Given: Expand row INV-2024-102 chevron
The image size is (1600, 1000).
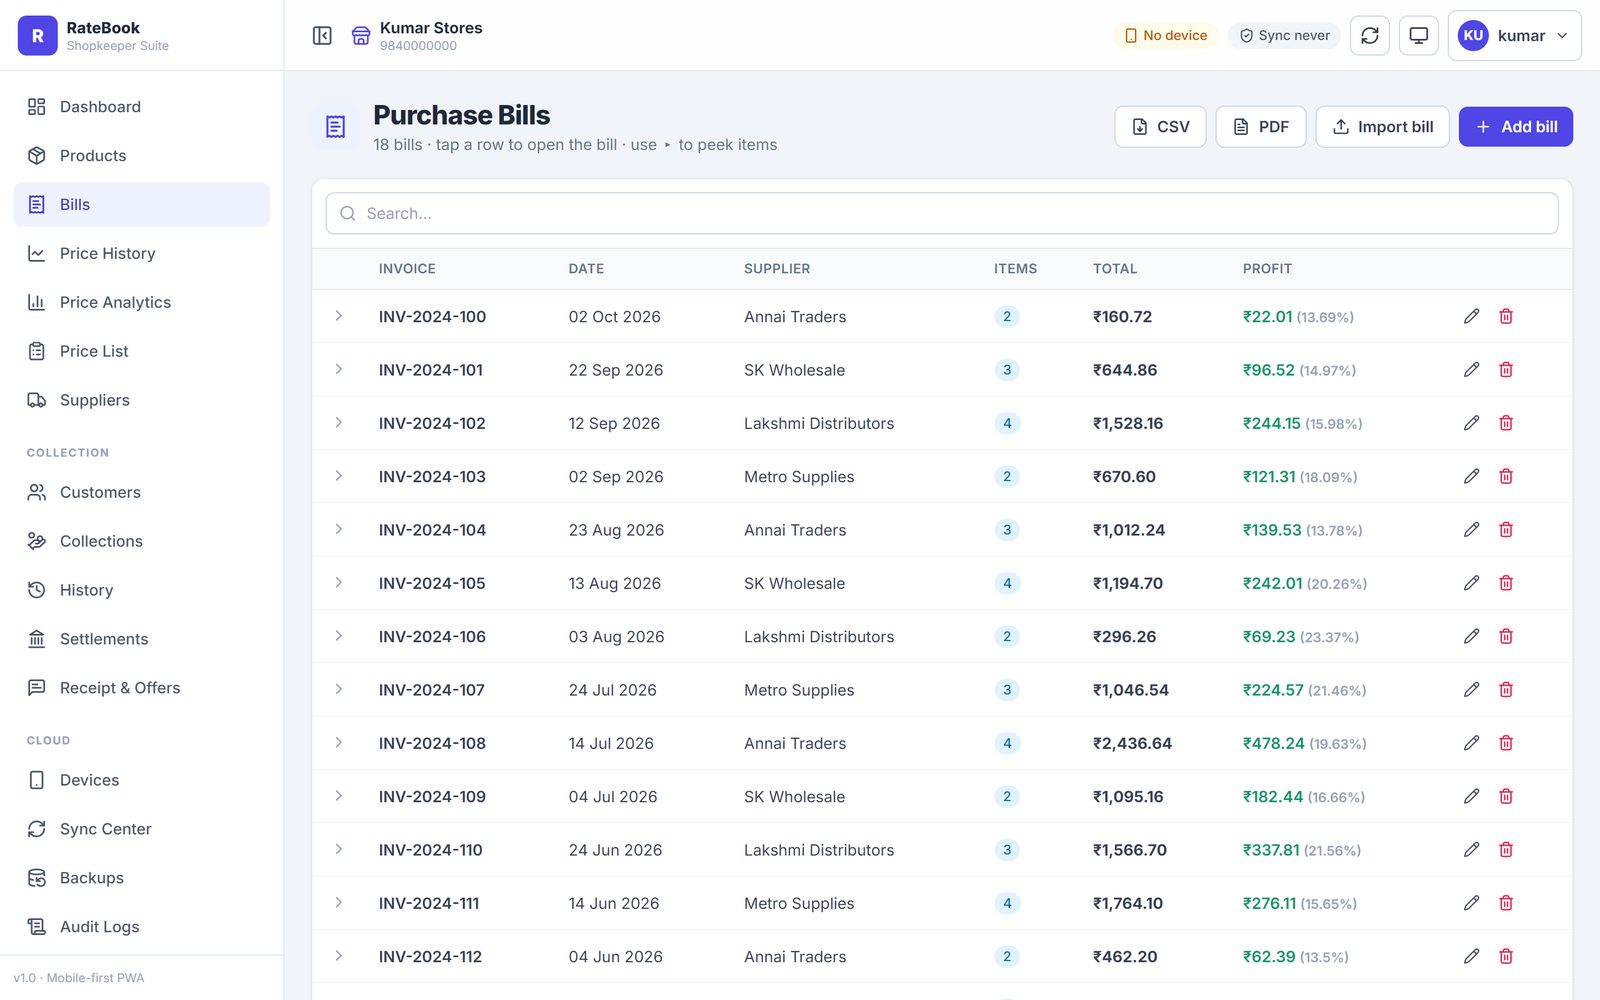Looking at the screenshot, I should pos(339,423).
